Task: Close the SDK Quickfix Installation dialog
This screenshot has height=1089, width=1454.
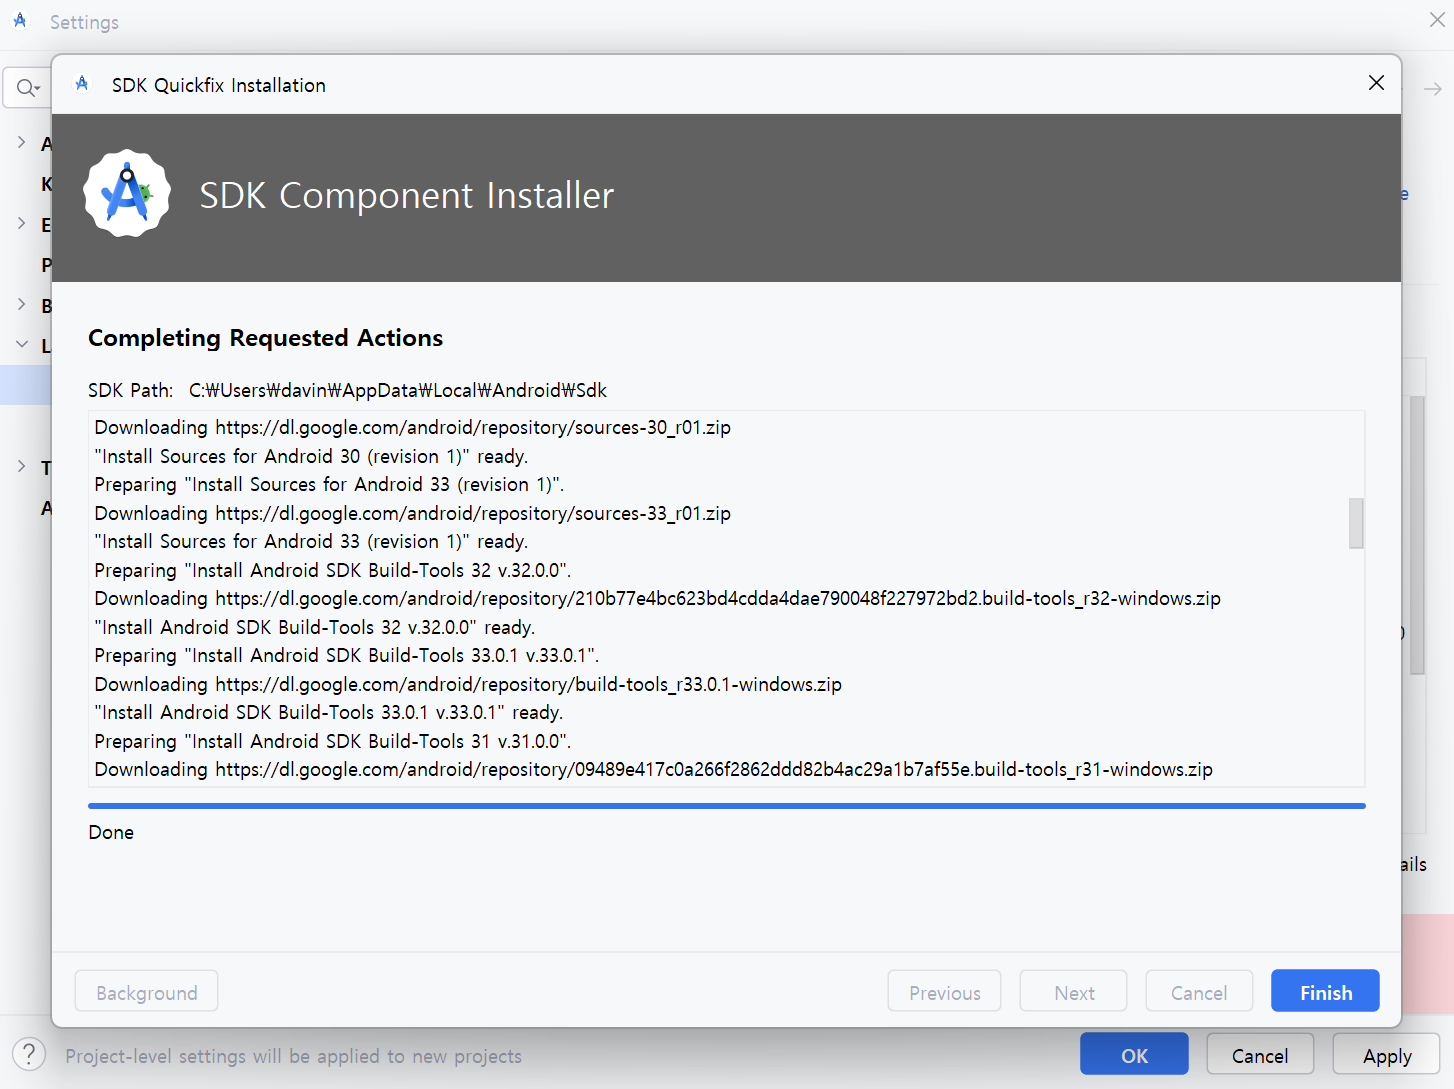Action: (1376, 83)
